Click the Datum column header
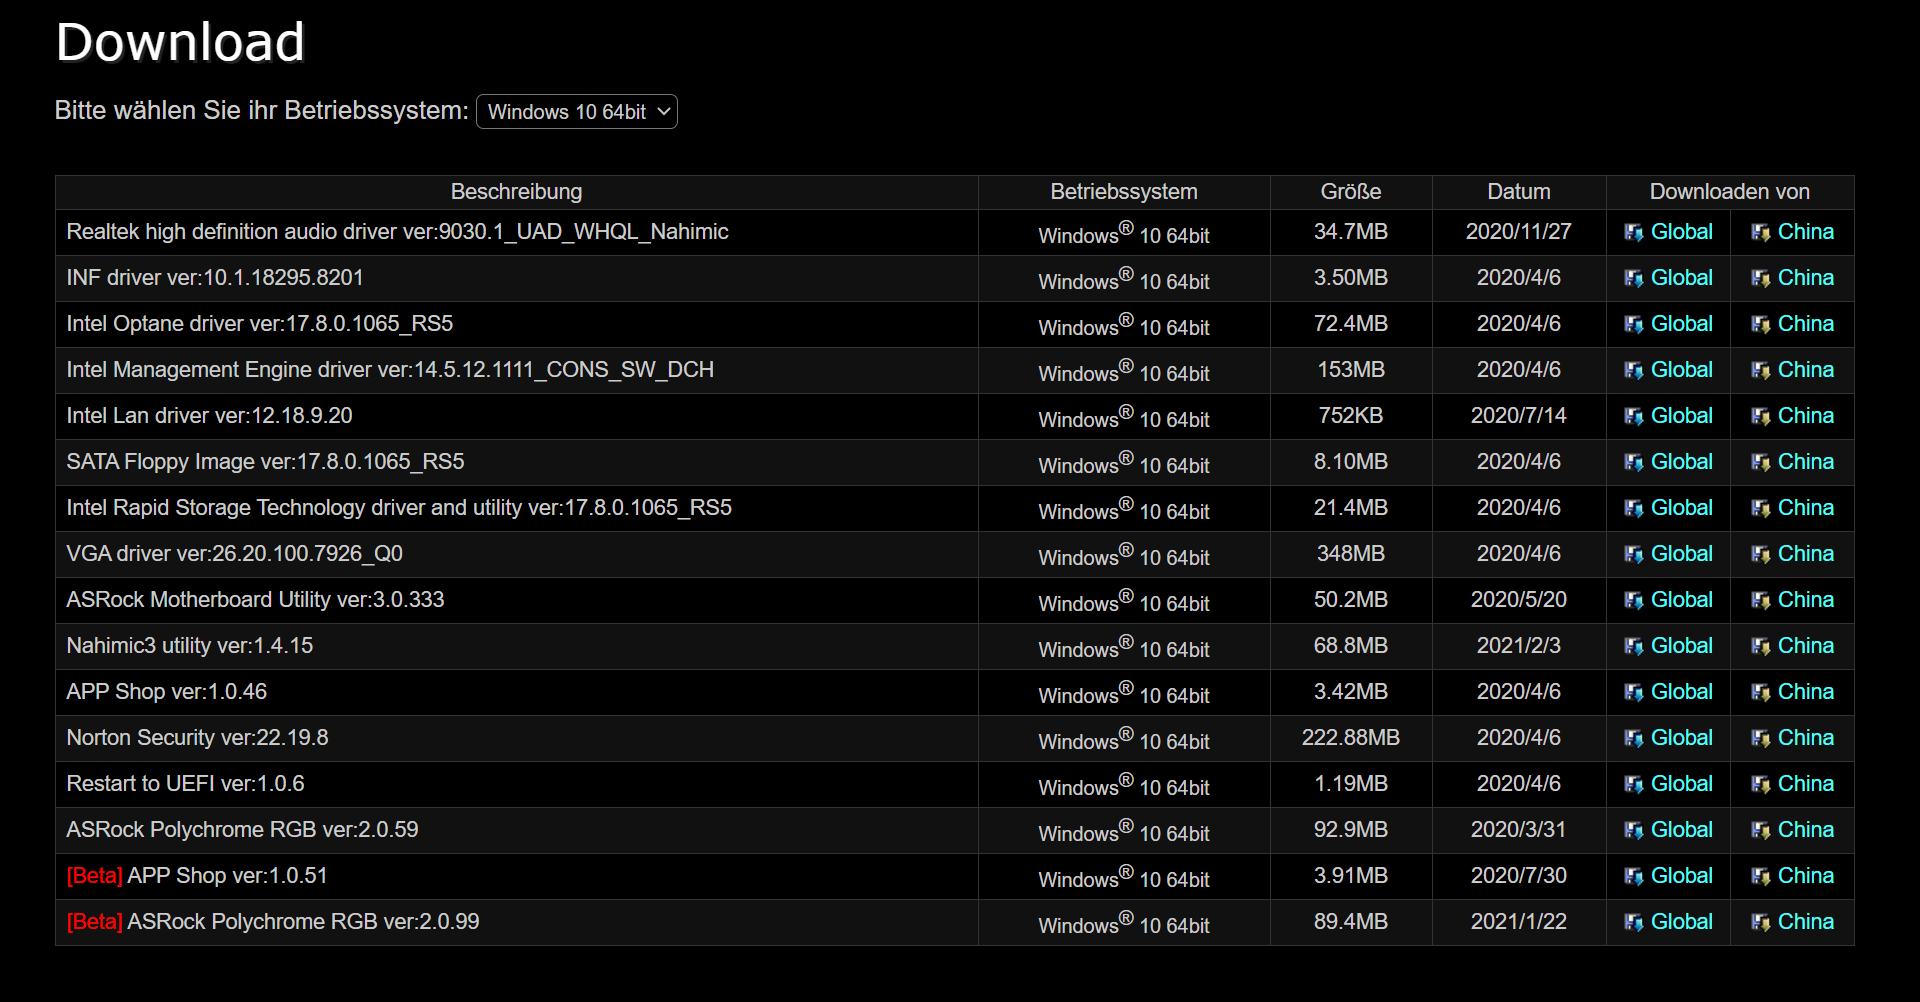The image size is (1920, 1002). 1519,192
